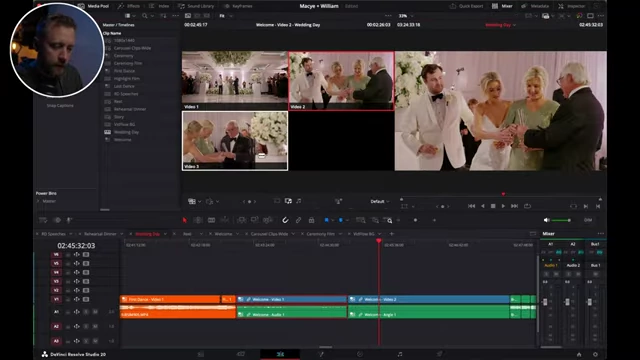
Task: Click the Insert Clip tool
Action: [x=242, y=220]
